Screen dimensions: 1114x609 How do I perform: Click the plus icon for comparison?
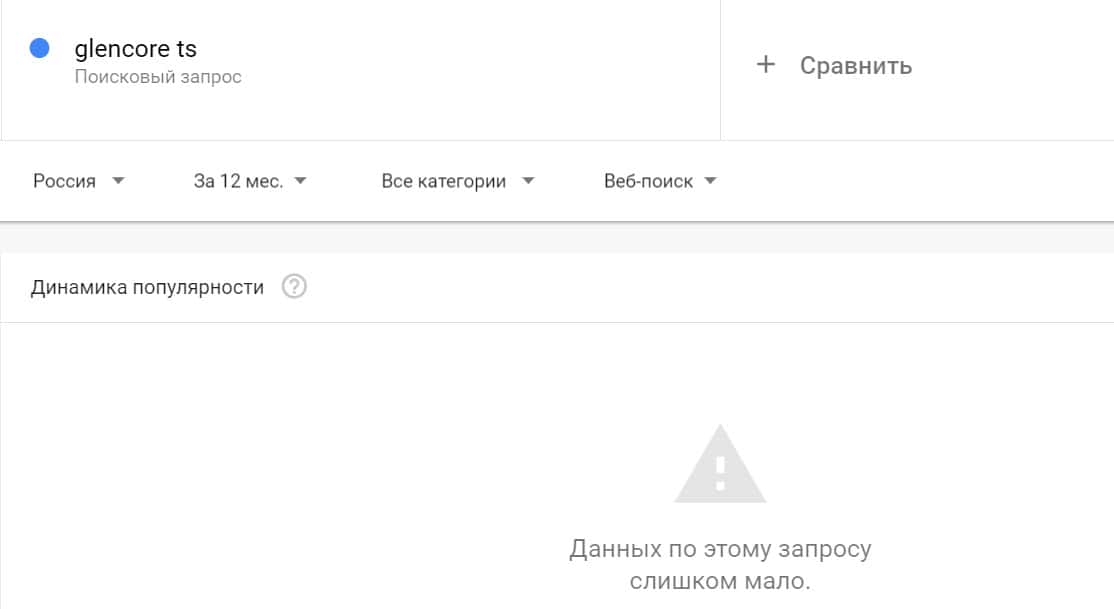coord(766,65)
